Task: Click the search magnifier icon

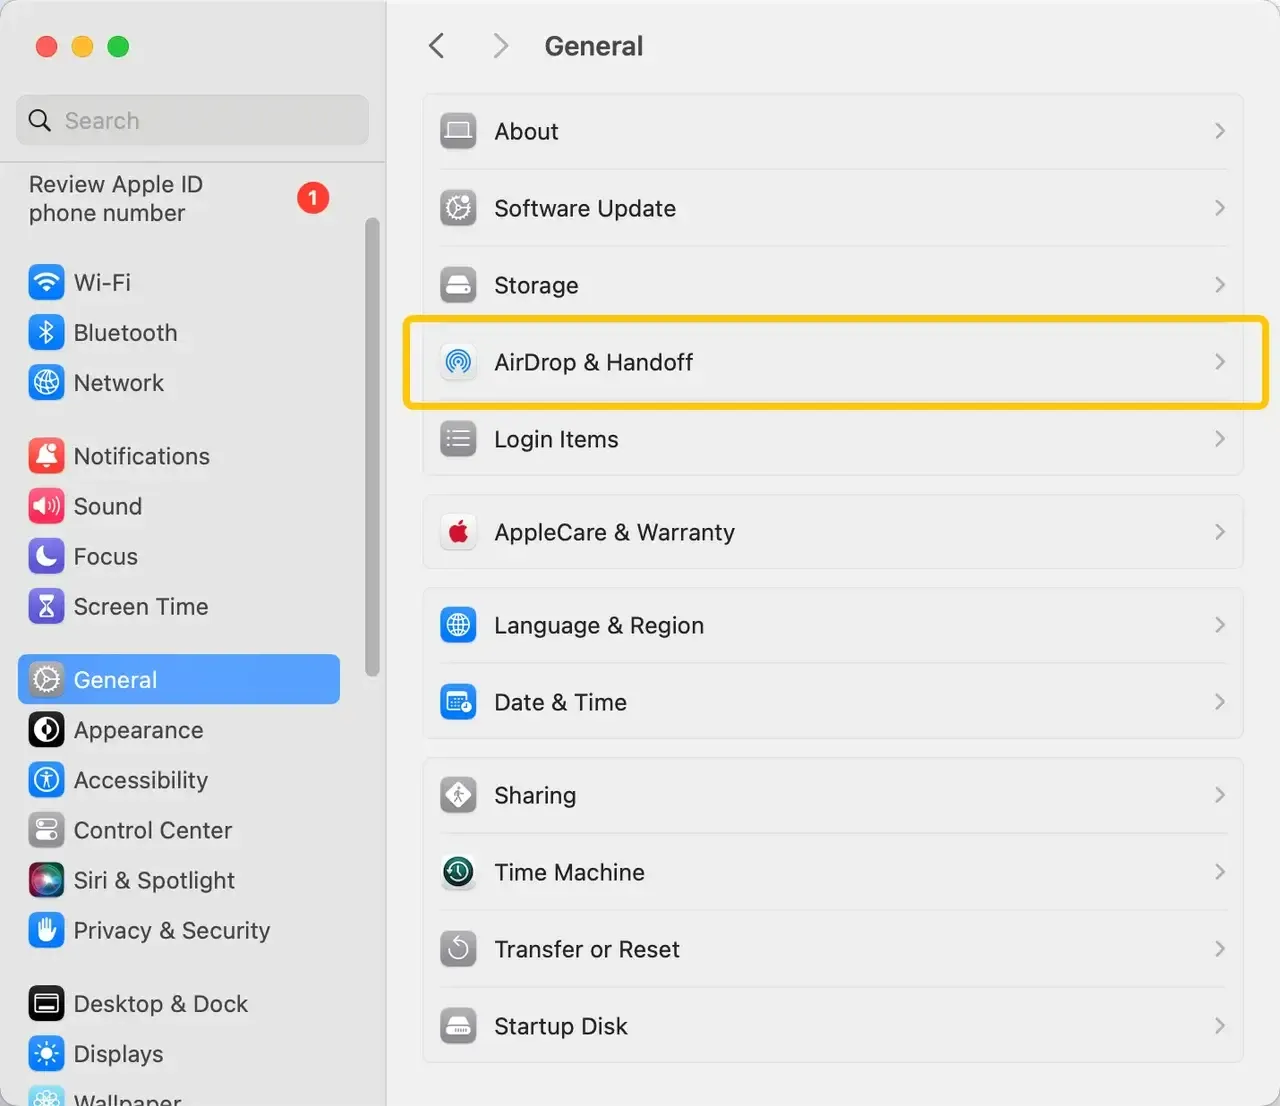Action: (40, 120)
